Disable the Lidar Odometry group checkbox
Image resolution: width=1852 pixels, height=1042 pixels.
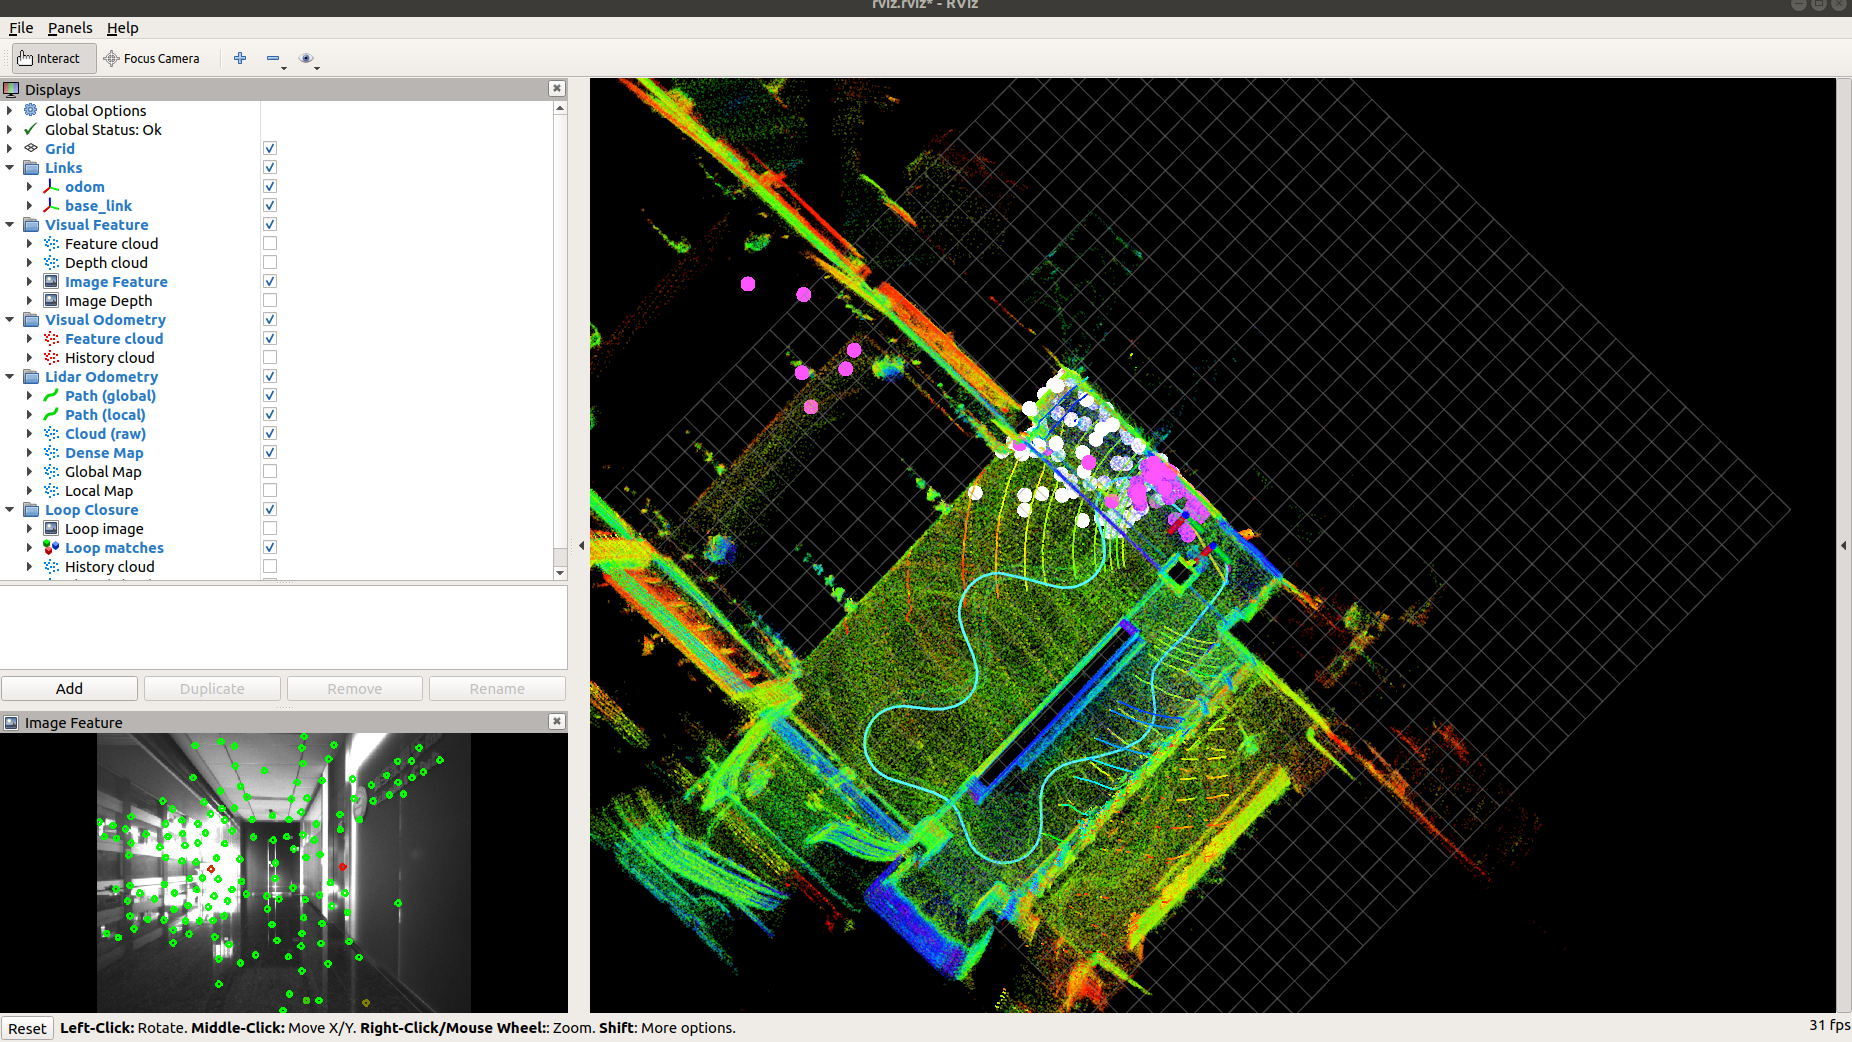coord(270,376)
